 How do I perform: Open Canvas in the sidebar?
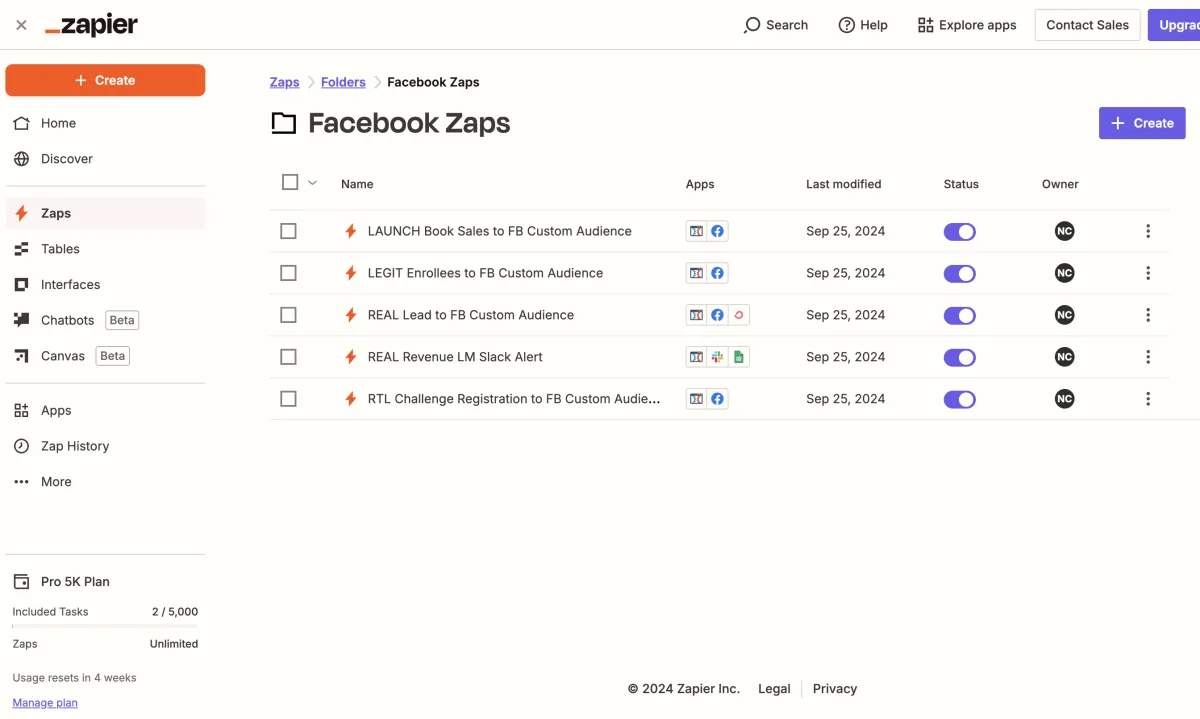tap(105, 356)
